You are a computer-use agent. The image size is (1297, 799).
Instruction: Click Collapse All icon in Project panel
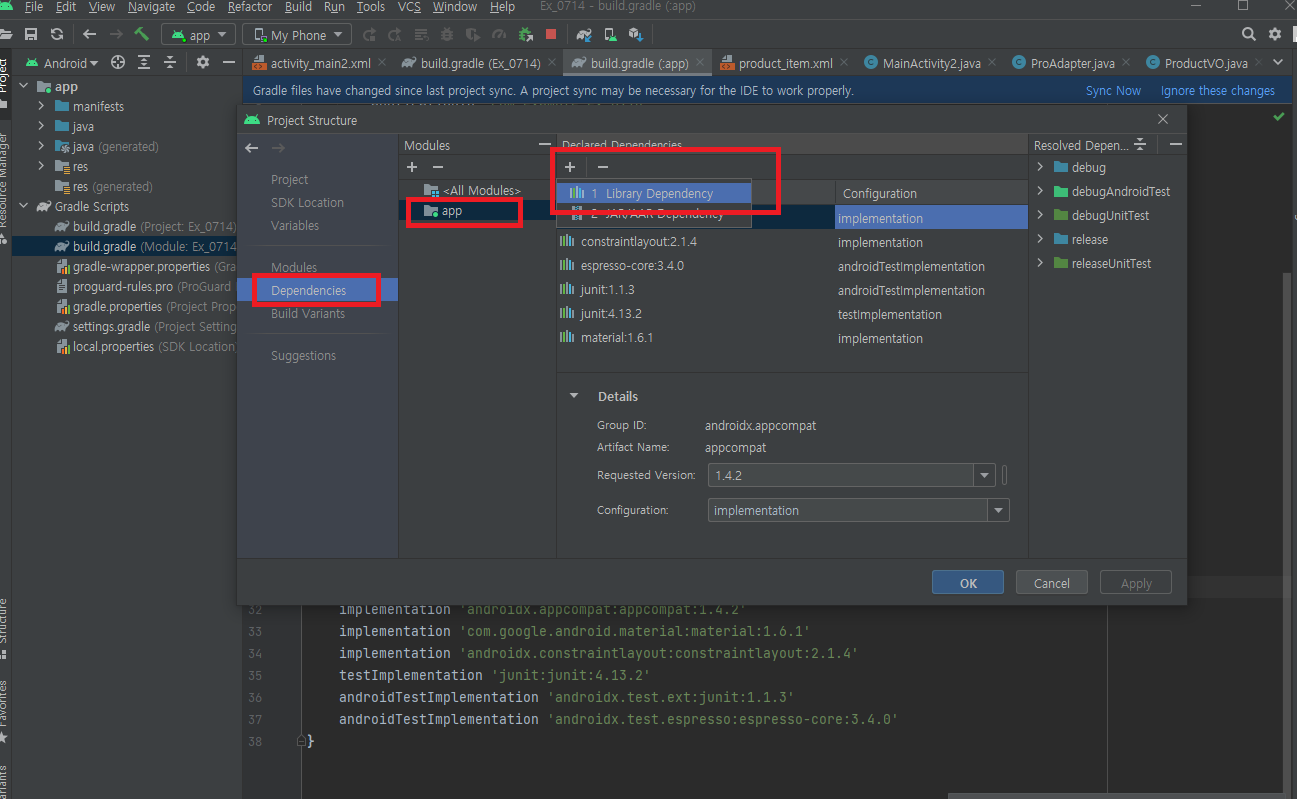pos(170,62)
